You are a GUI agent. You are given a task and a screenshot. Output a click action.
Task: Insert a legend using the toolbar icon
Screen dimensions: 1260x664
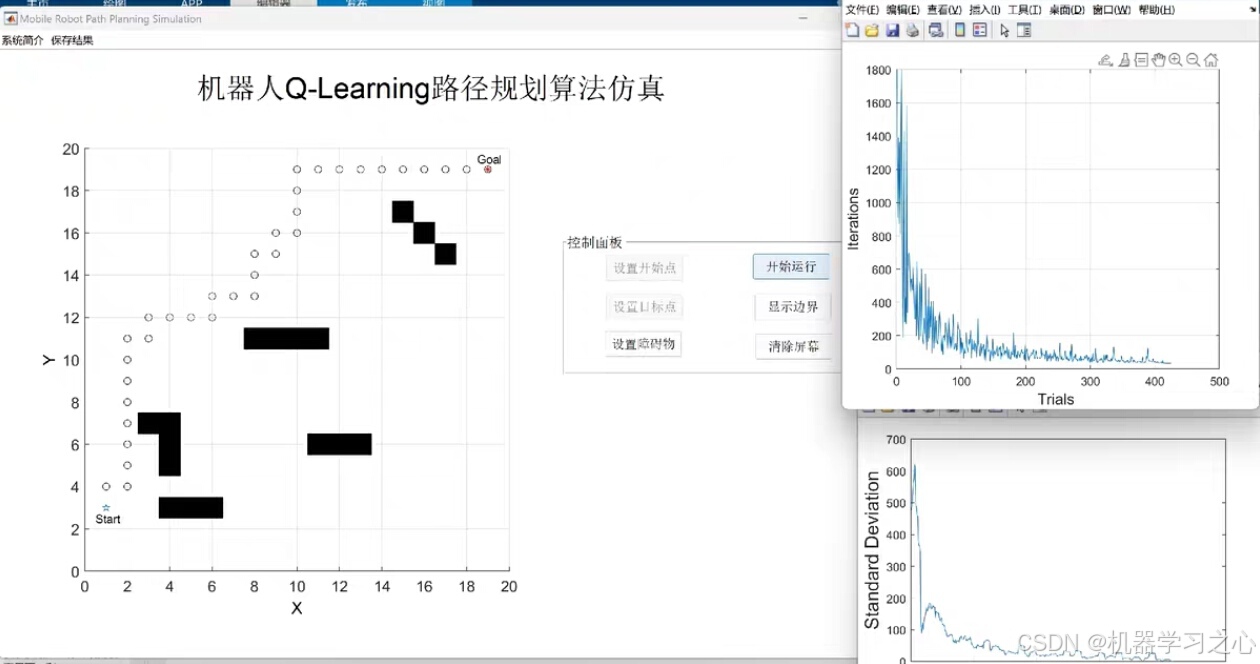(980, 31)
